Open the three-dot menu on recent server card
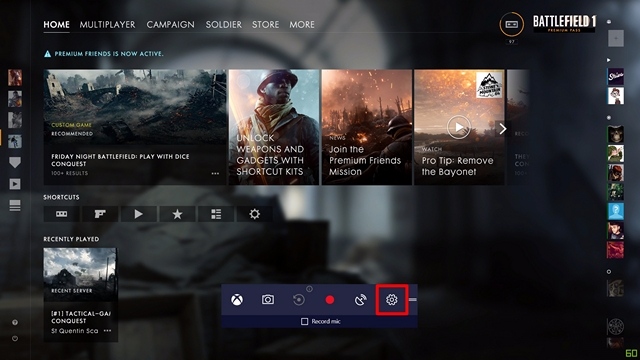 click(107, 331)
